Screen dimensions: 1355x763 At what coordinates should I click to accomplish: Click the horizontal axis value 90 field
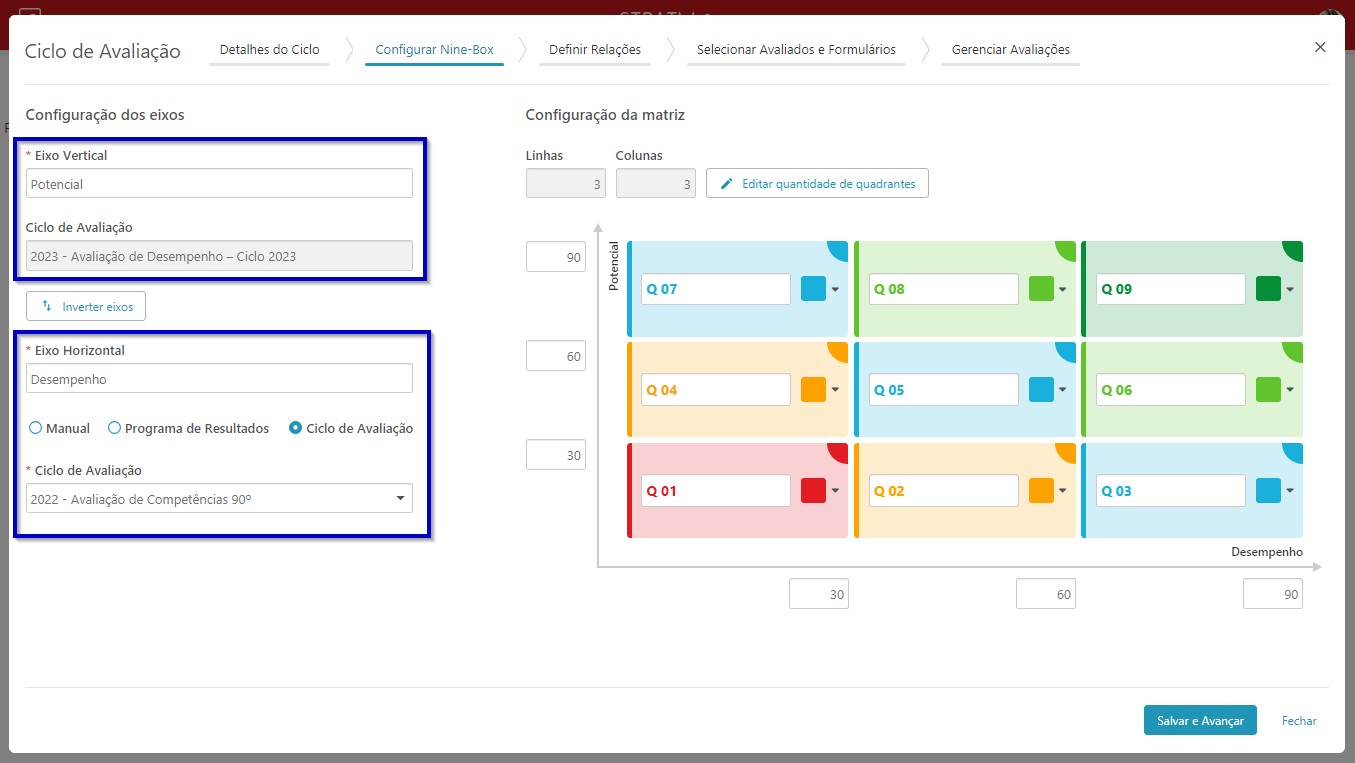tap(1273, 594)
